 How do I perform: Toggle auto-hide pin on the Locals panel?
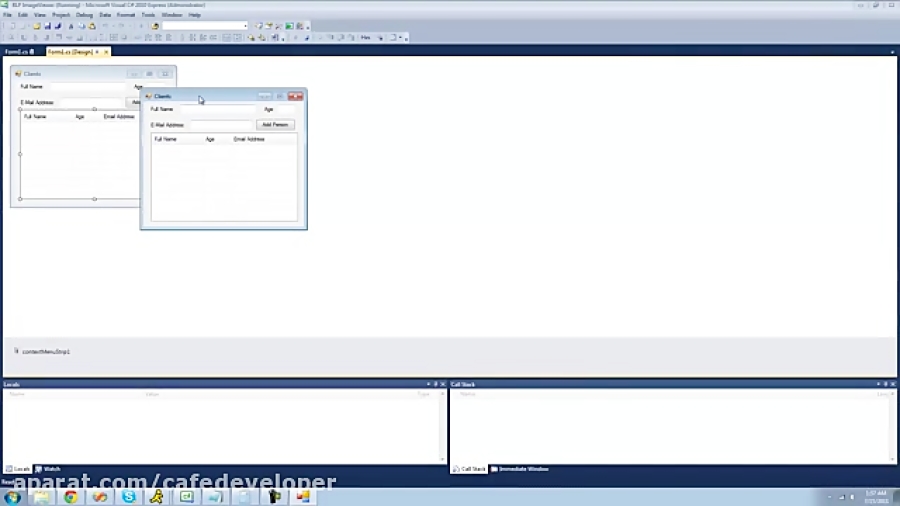pyautogui.click(x=436, y=384)
